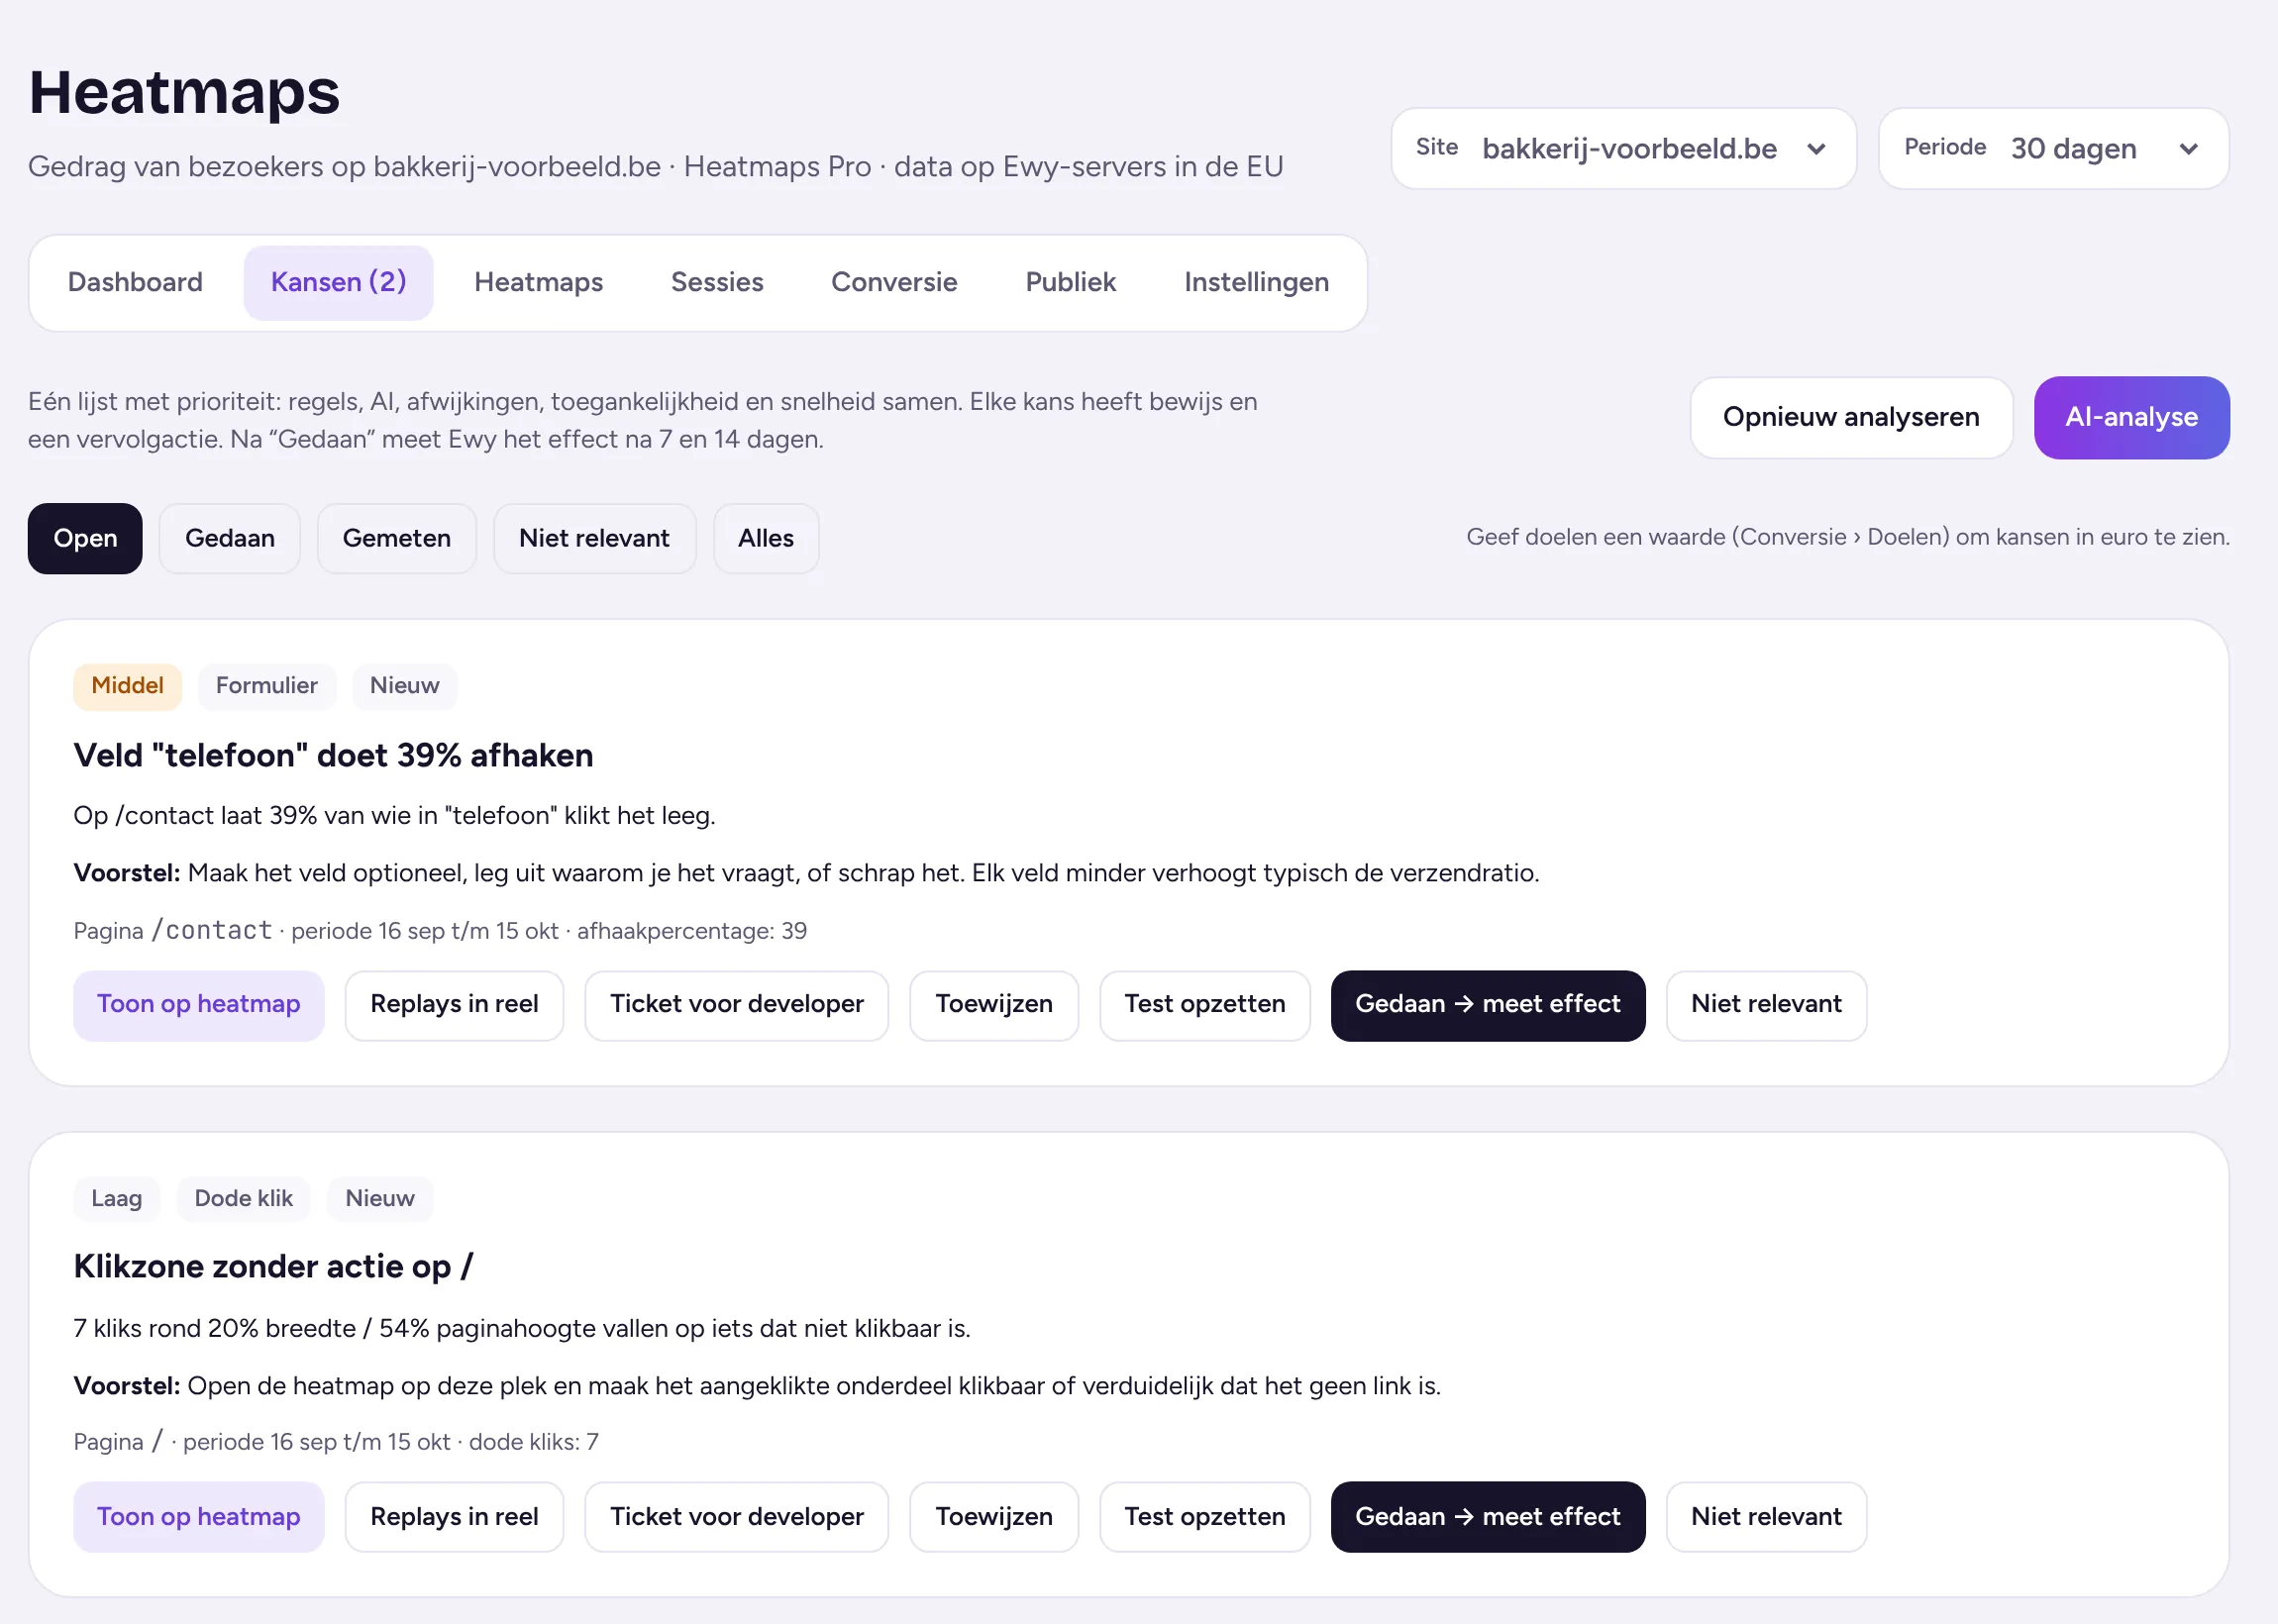The height and width of the screenshot is (1624, 2278).
Task: Open the Veld "telefoon" doet 39% afhaken title
Action: pos(333,756)
